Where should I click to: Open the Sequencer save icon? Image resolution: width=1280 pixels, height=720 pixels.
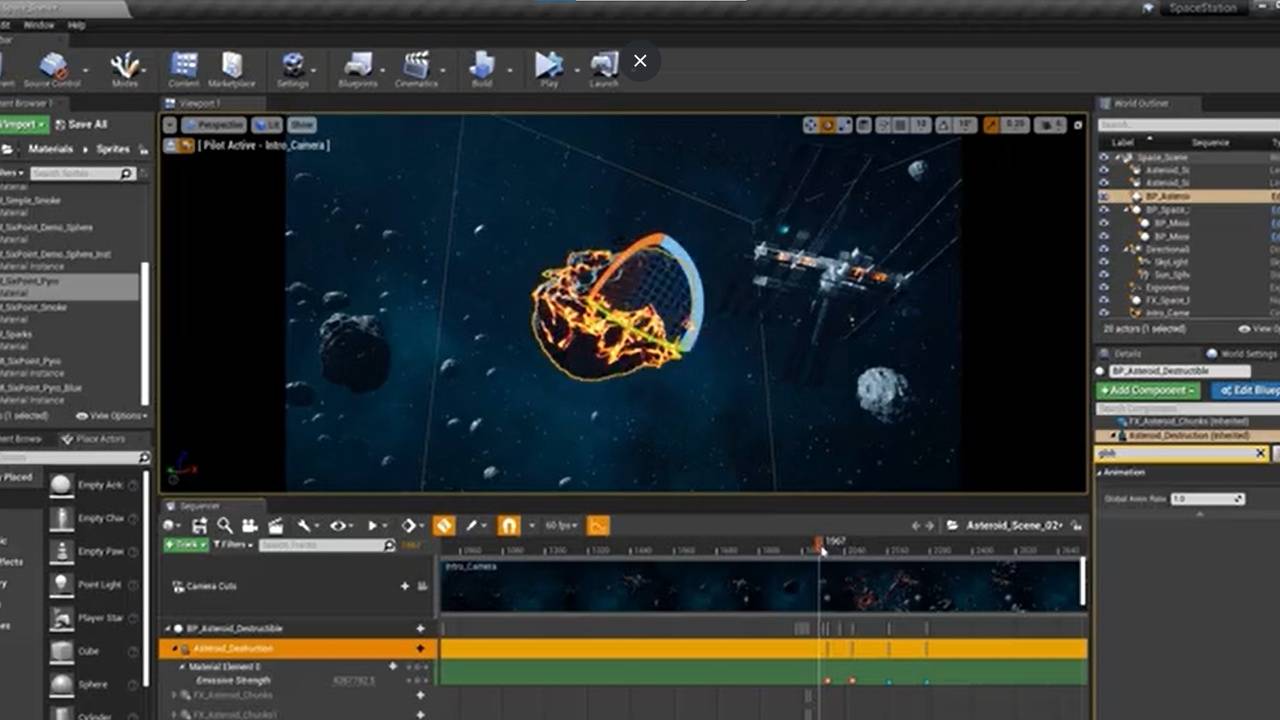198,525
